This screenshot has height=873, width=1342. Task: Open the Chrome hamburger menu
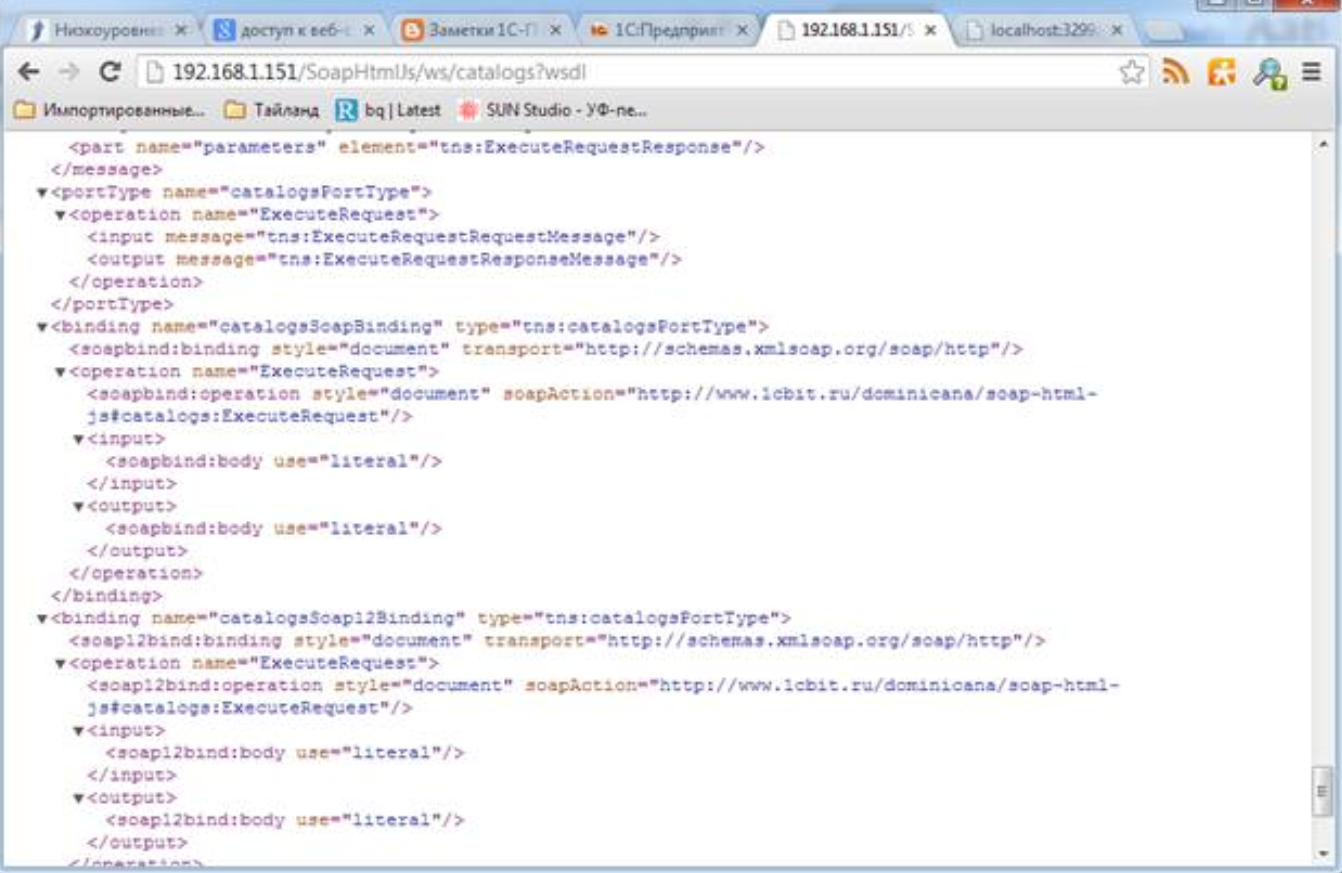pyautogui.click(x=1312, y=72)
